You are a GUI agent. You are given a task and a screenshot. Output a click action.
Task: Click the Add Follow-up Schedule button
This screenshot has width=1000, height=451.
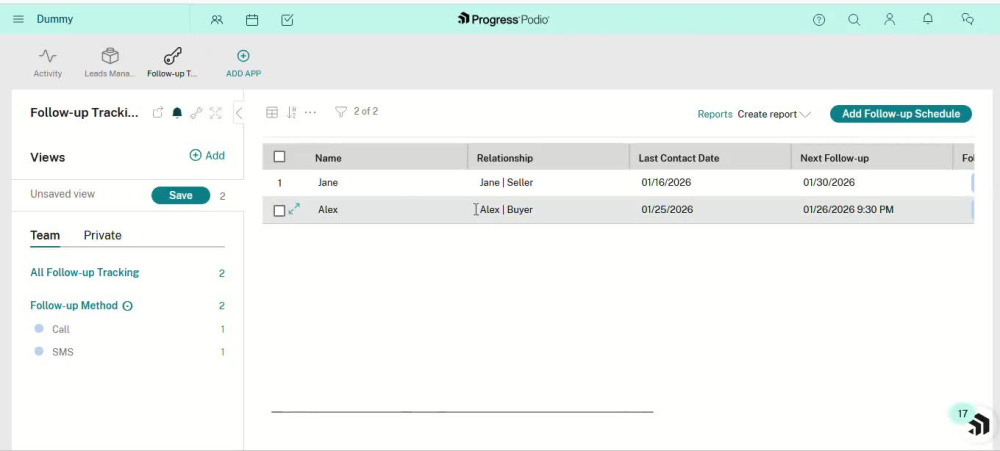pyautogui.click(x=901, y=114)
